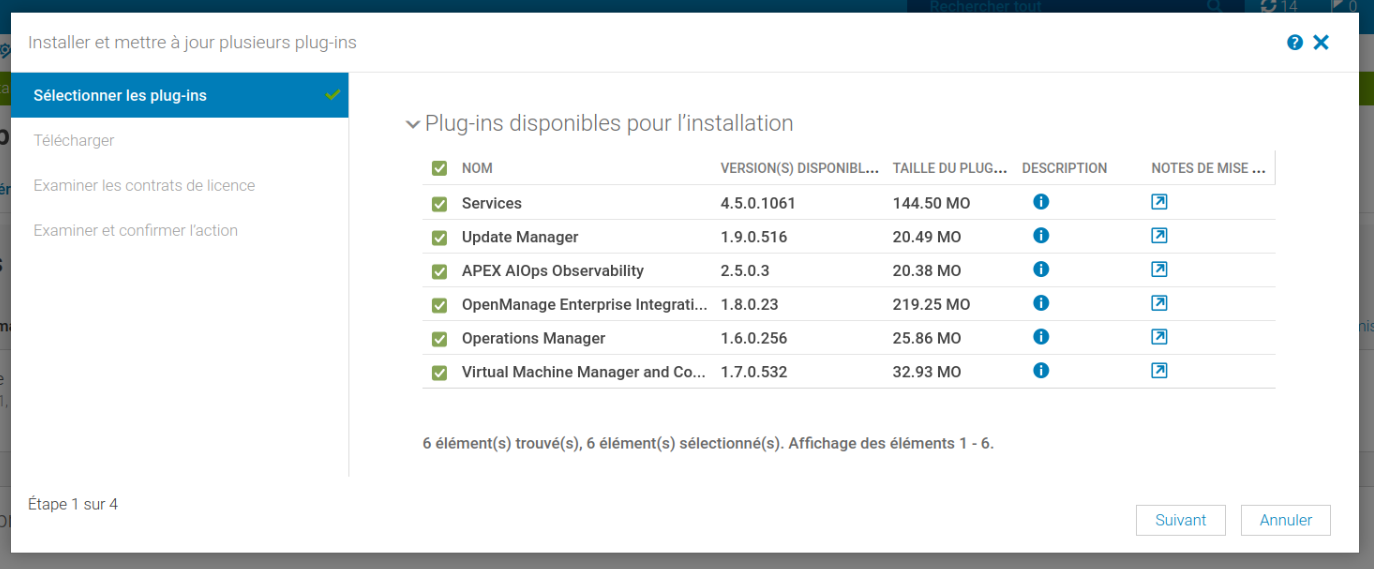The image size is (1374, 569).
Task: Click size 20.49 MO cell
Action: 927,237
